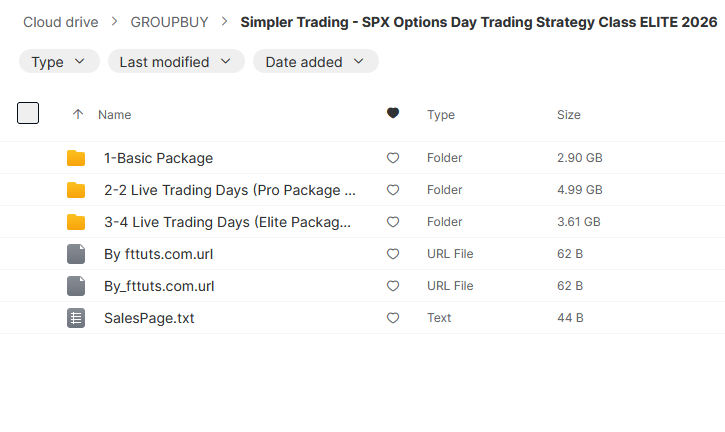Click the SalesPage.txt text file icon
This screenshot has height=432, width=725.
coord(76,318)
